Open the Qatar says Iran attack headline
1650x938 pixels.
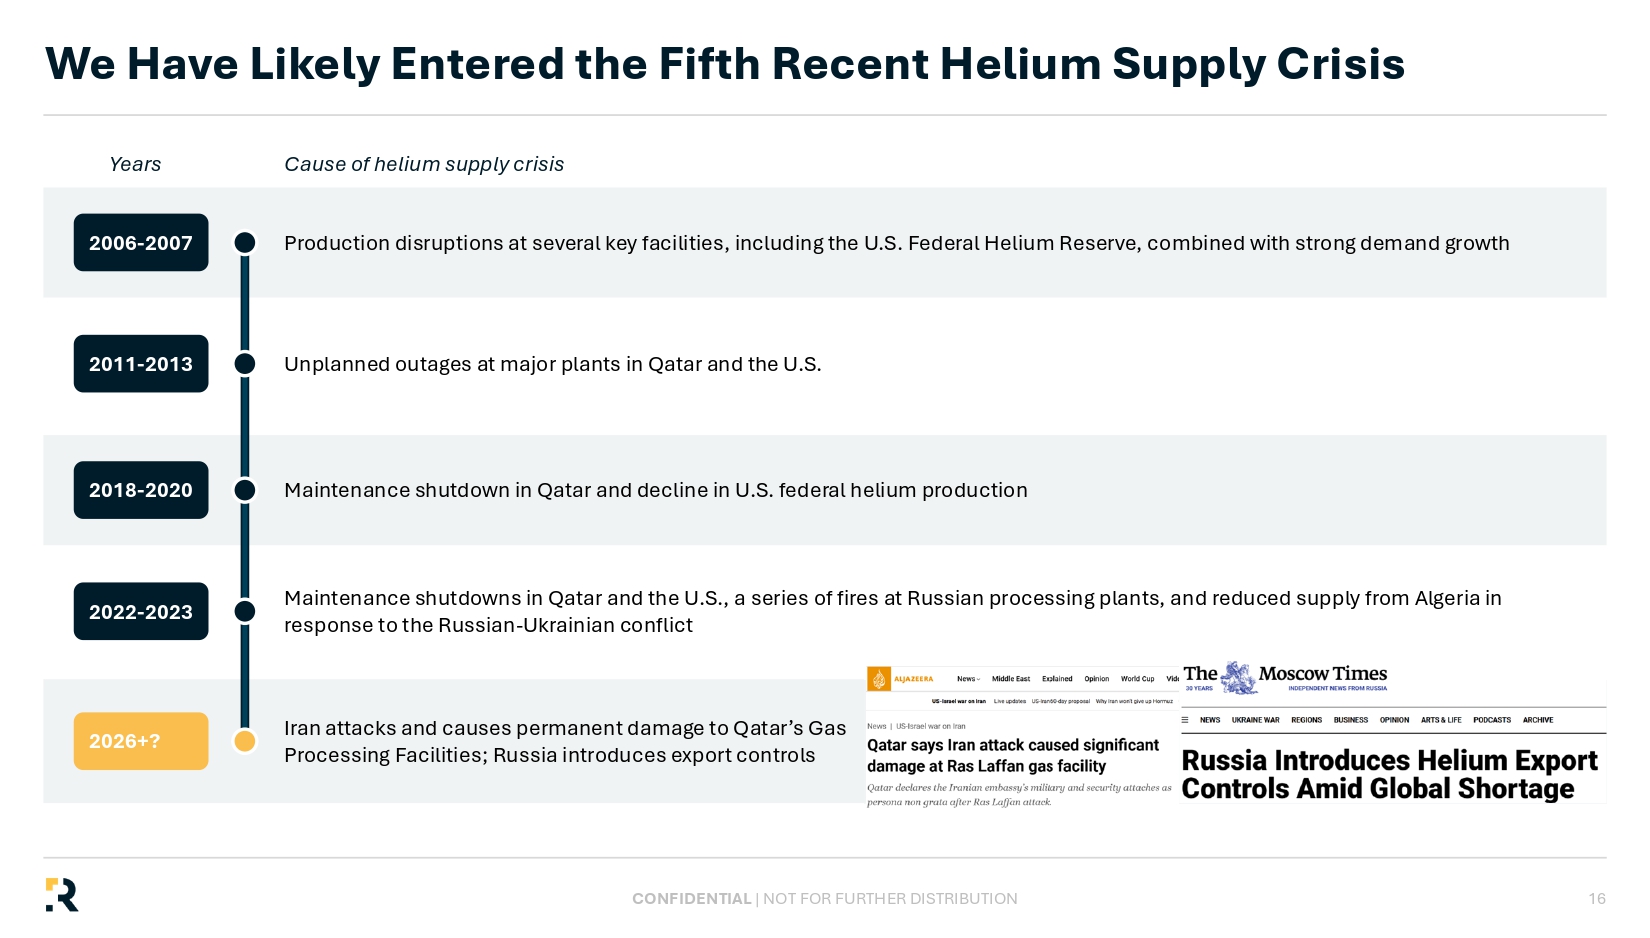(x=1013, y=756)
